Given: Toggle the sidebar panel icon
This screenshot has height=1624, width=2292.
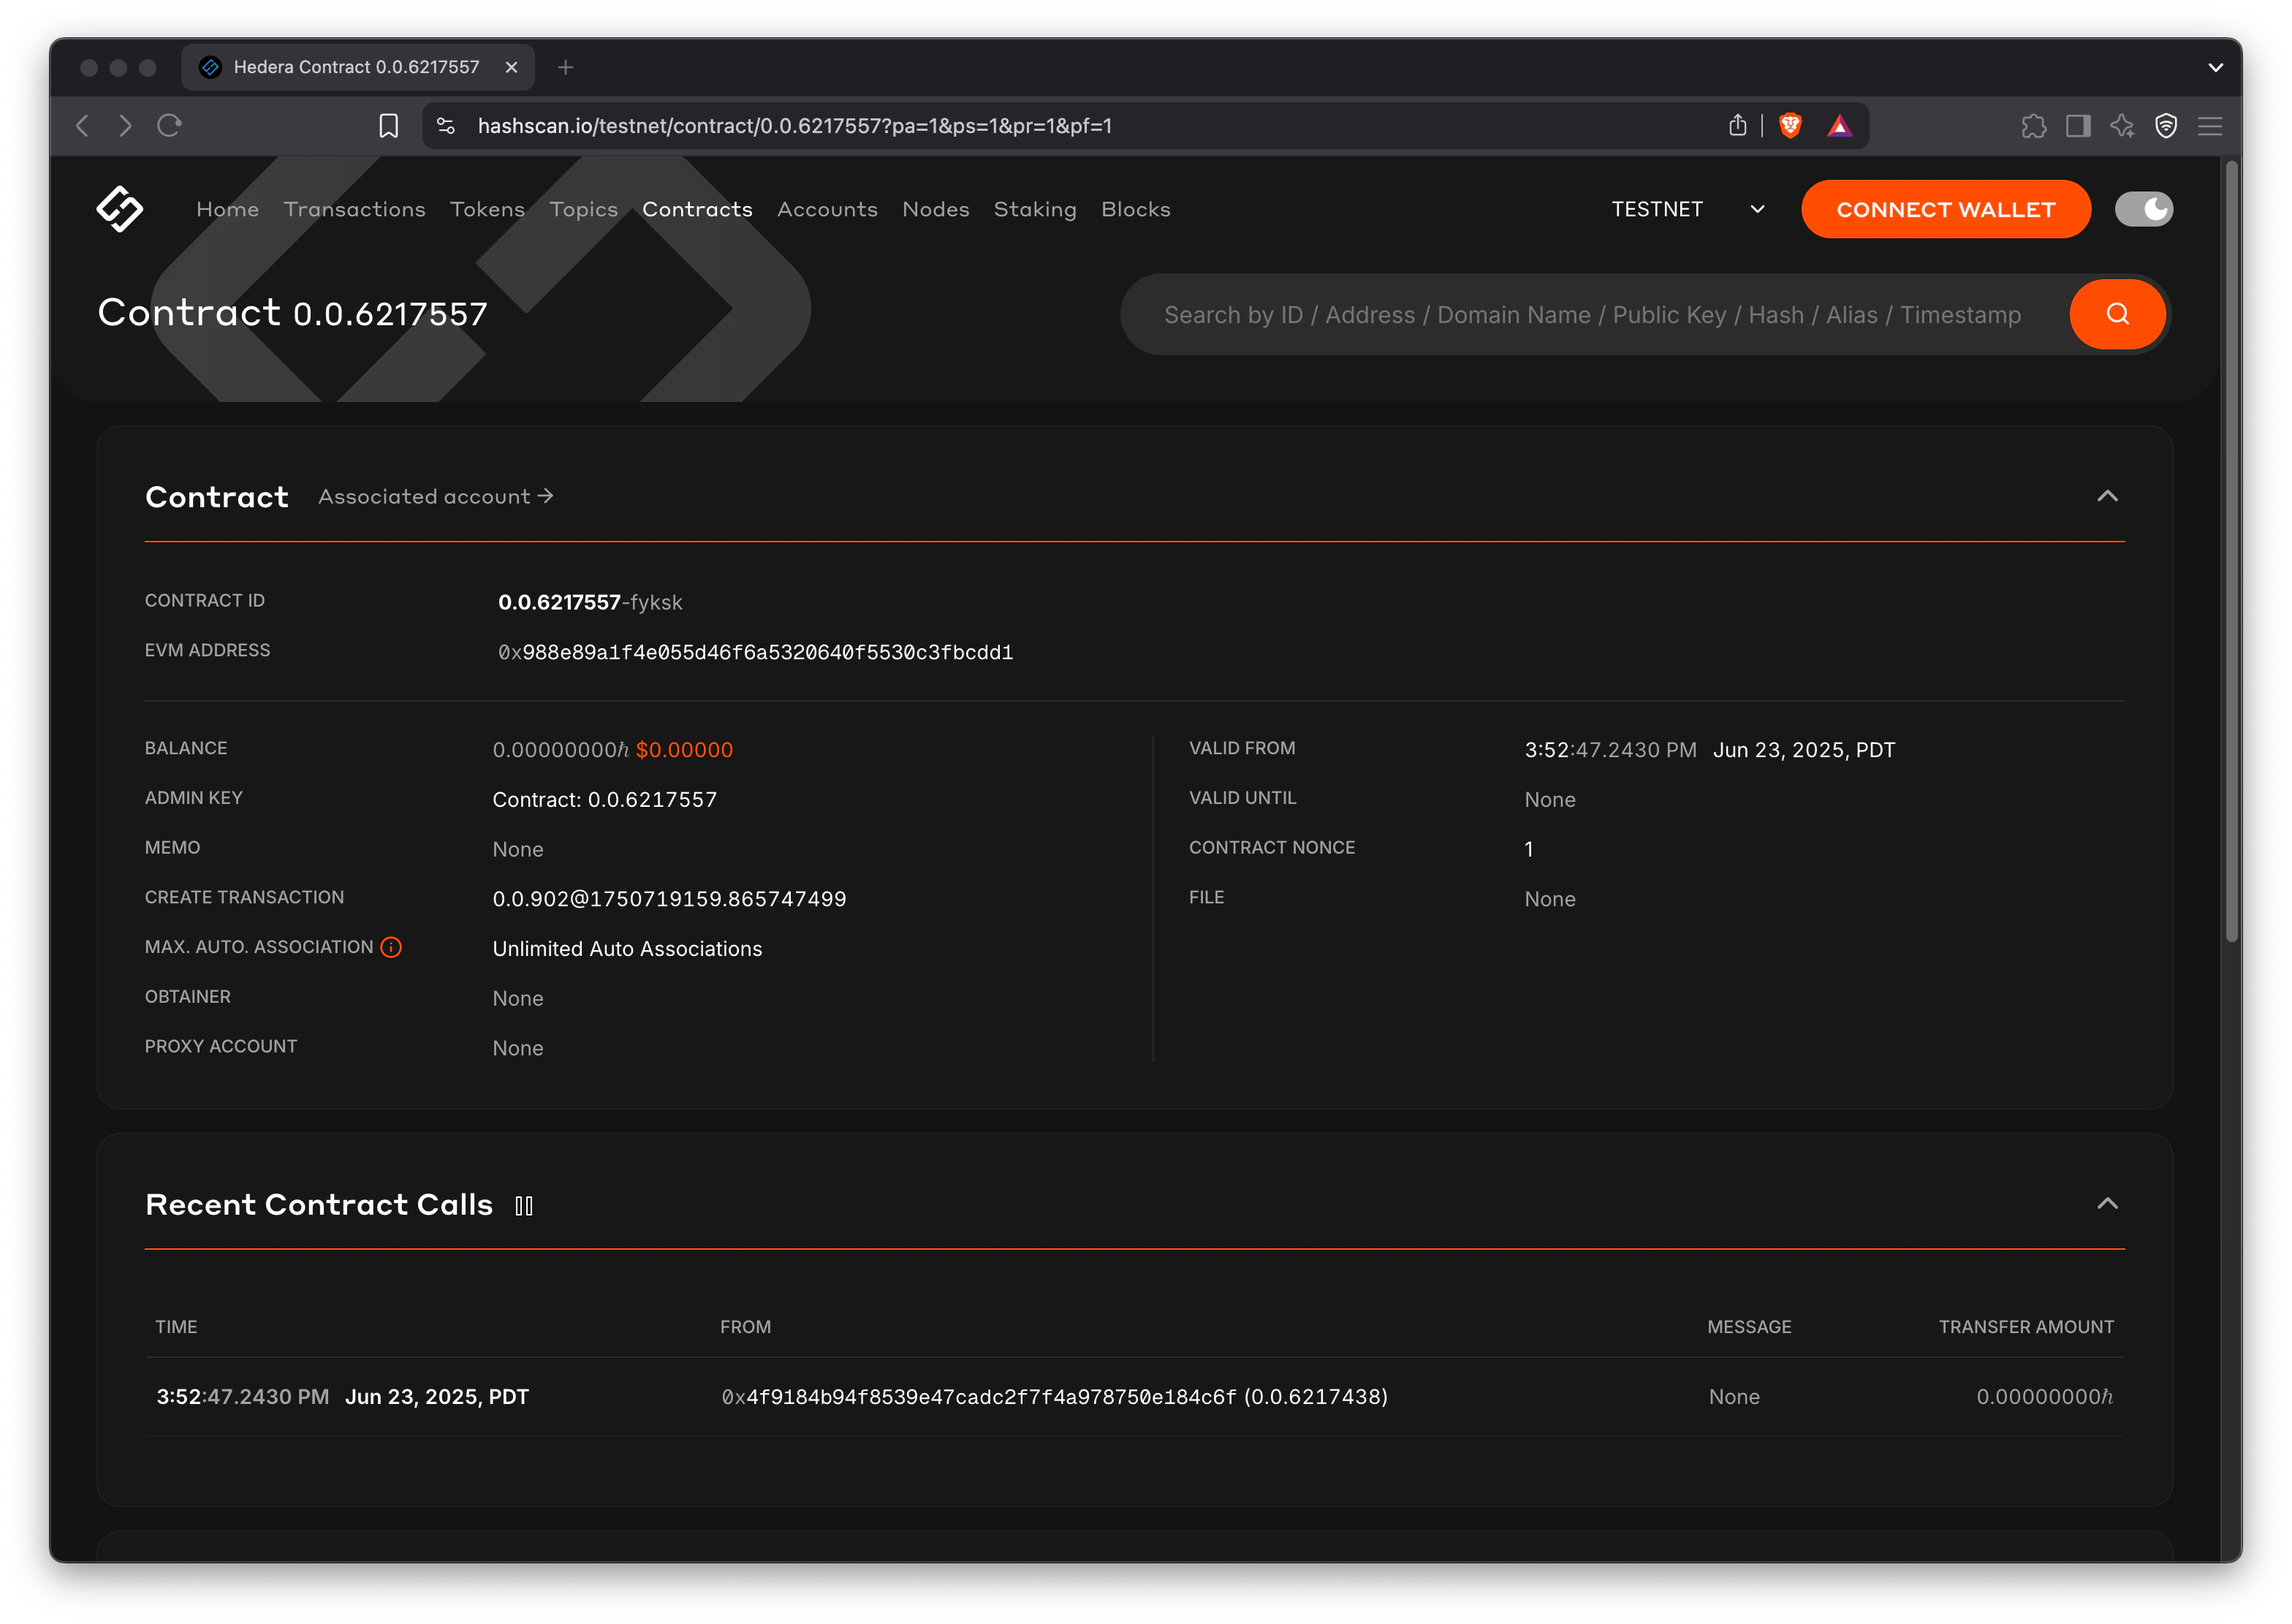Looking at the screenshot, I should (x=2078, y=126).
